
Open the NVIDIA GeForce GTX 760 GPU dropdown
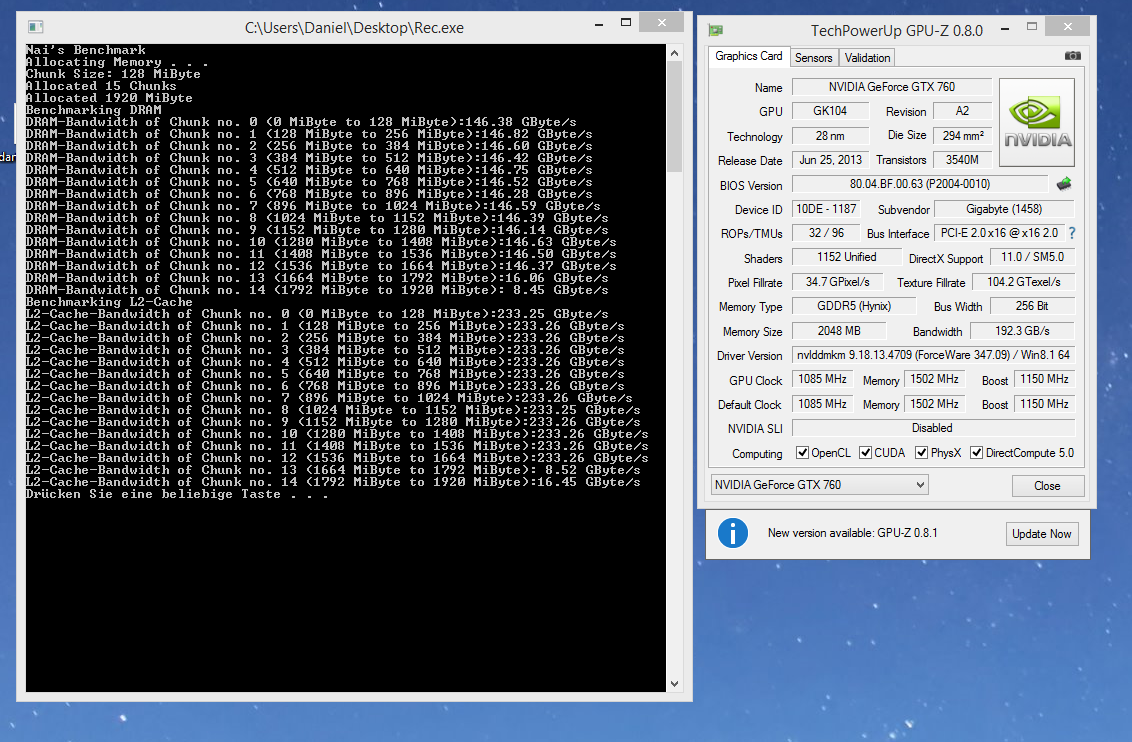click(x=819, y=485)
